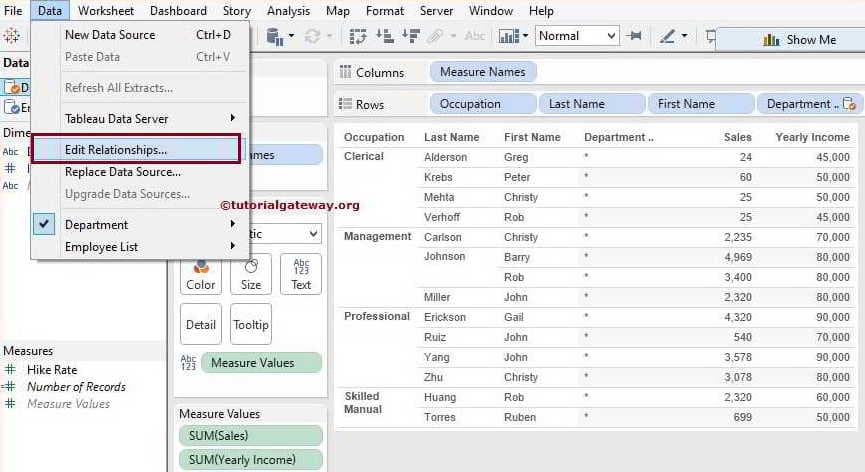Click the sort descending toolbar icon
This screenshot has width=865, height=472.
point(411,36)
